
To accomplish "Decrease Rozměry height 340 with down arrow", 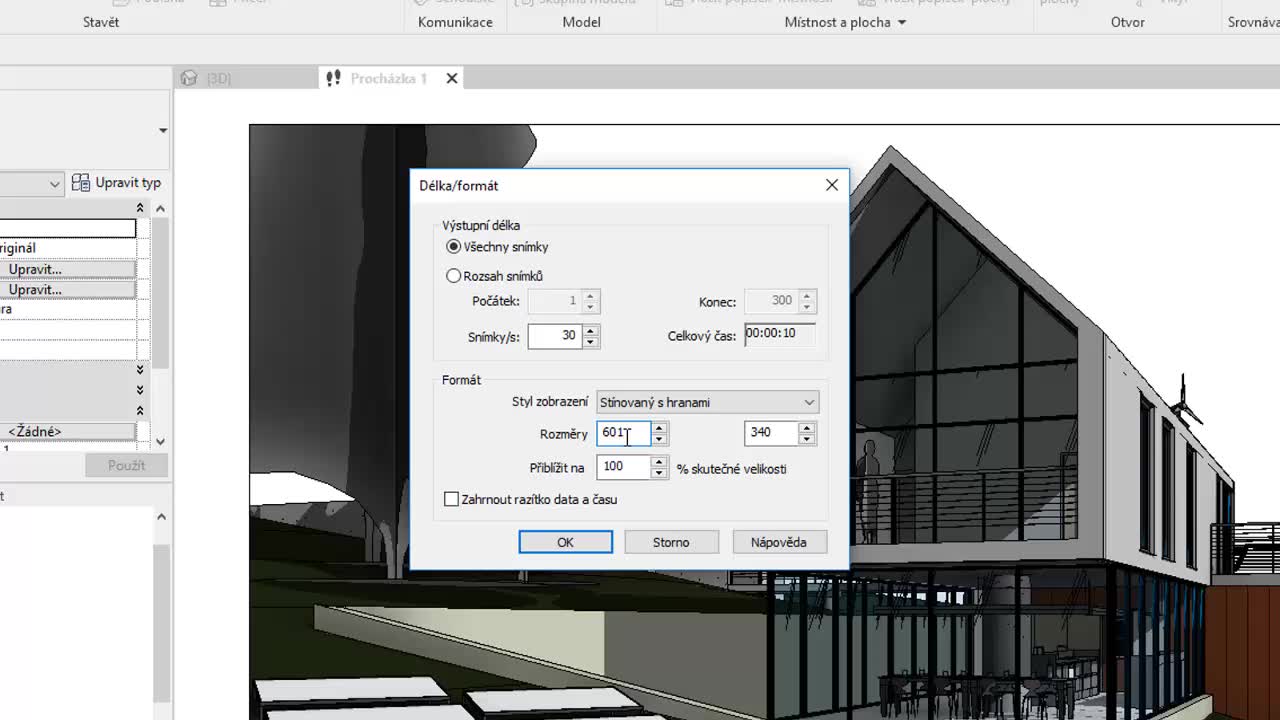I will [x=807, y=439].
